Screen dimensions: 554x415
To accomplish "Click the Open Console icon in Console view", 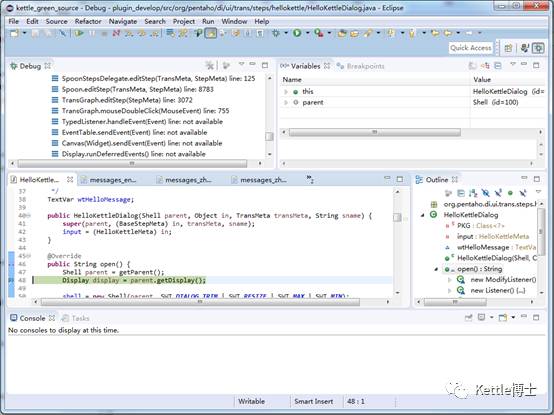I will 503,318.
